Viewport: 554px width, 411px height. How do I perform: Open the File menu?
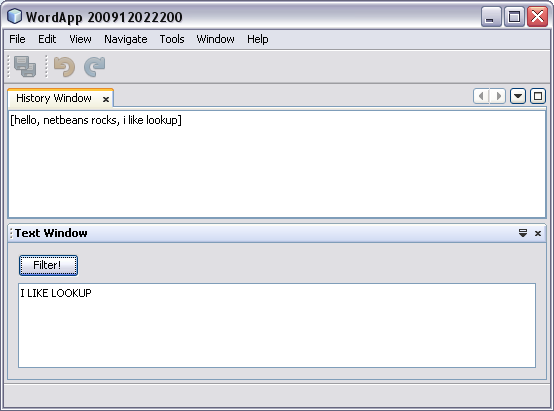click(x=17, y=39)
